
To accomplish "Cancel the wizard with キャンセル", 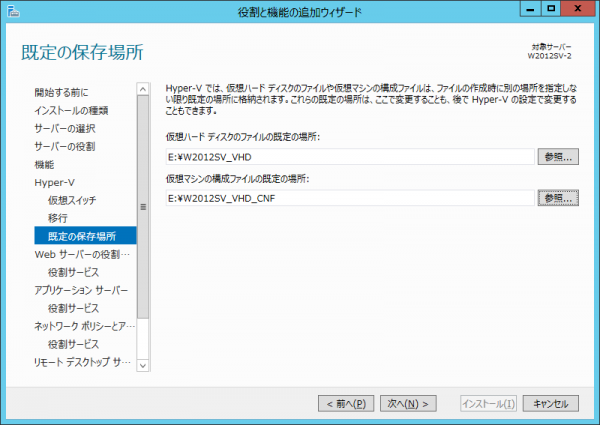I will click(x=550, y=403).
